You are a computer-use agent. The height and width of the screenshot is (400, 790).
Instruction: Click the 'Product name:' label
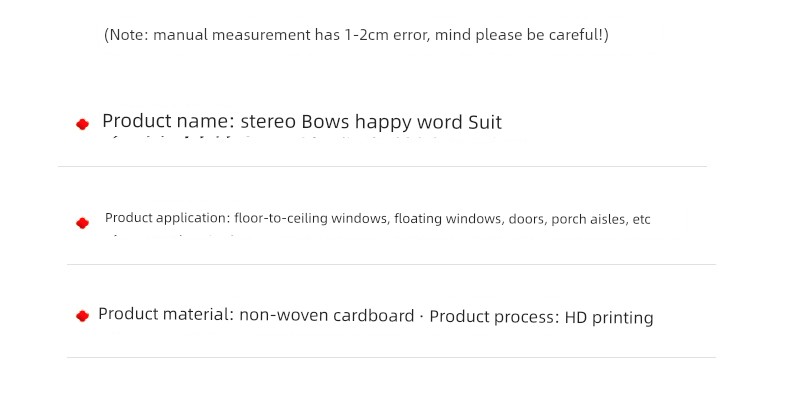(168, 122)
